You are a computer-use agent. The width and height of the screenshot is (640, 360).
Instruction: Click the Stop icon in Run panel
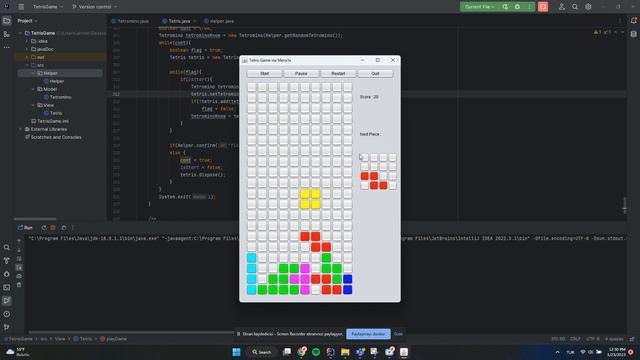tap(53, 228)
